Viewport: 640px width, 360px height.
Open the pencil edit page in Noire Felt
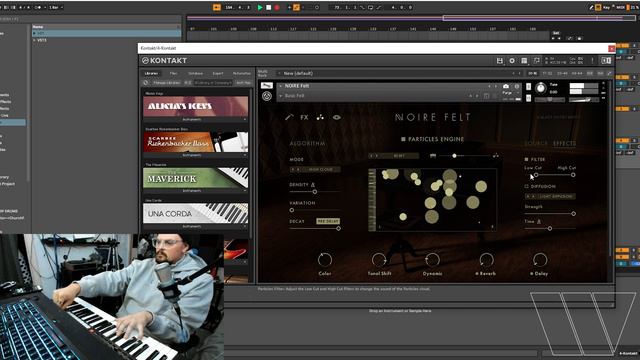pyautogui.click(x=289, y=117)
